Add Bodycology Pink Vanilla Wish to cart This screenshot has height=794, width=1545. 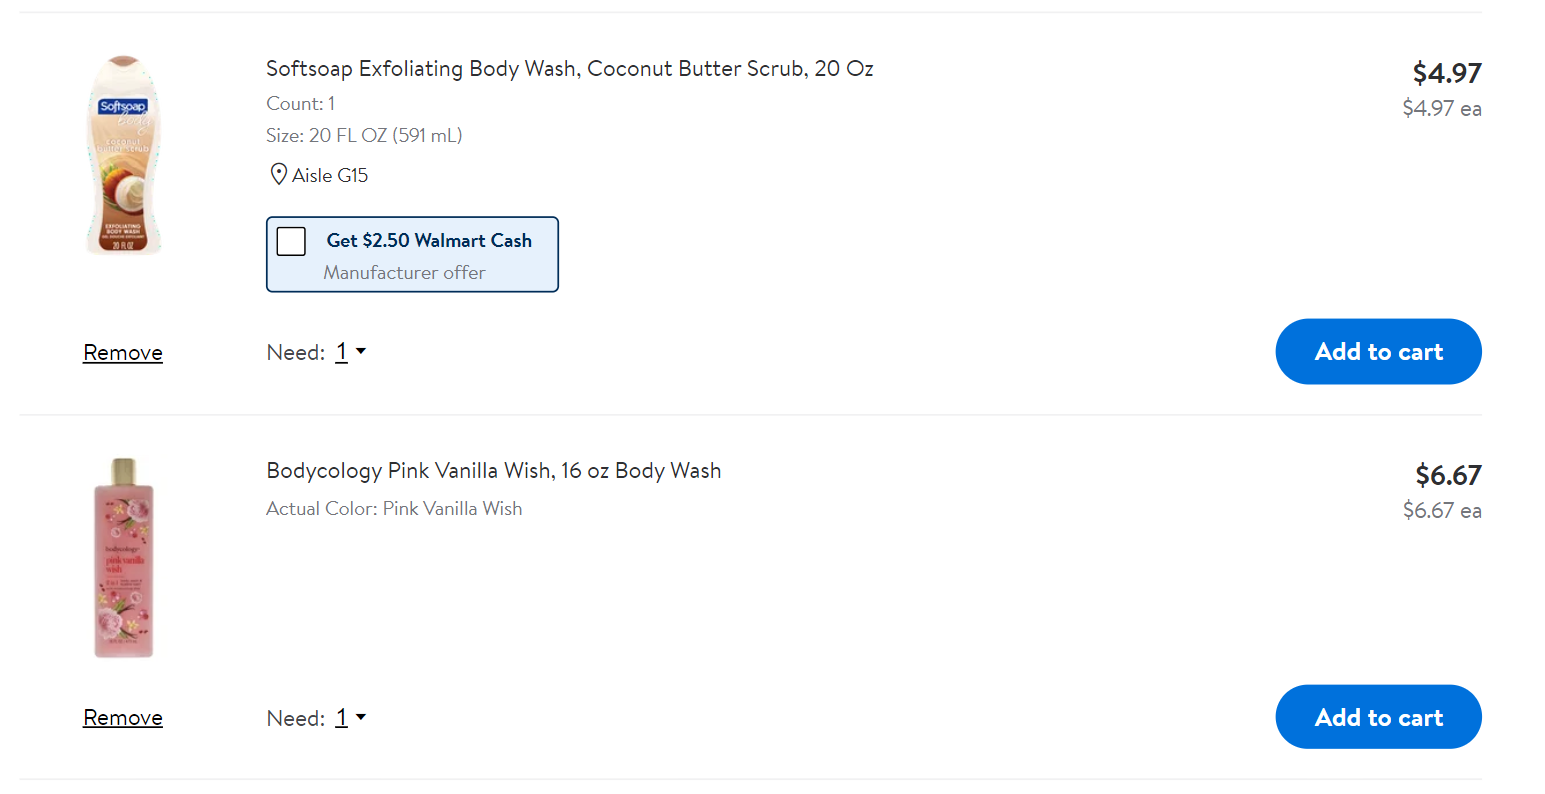[x=1378, y=717]
